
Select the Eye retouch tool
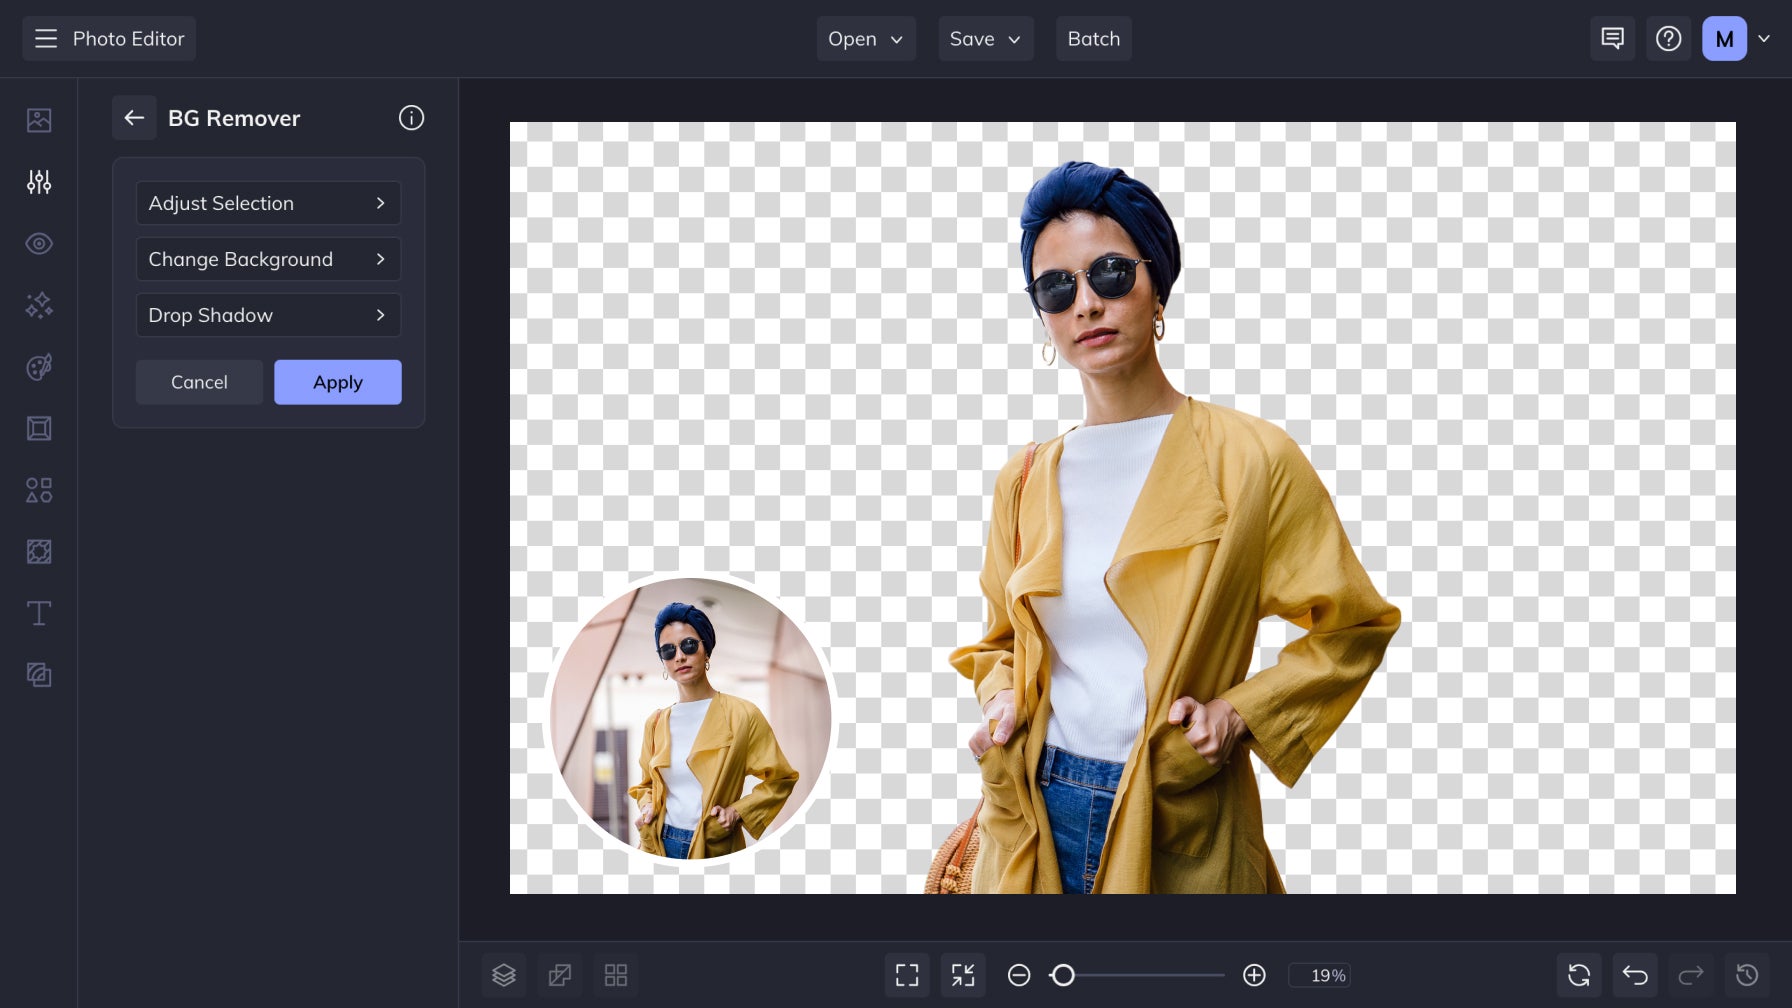click(38, 243)
